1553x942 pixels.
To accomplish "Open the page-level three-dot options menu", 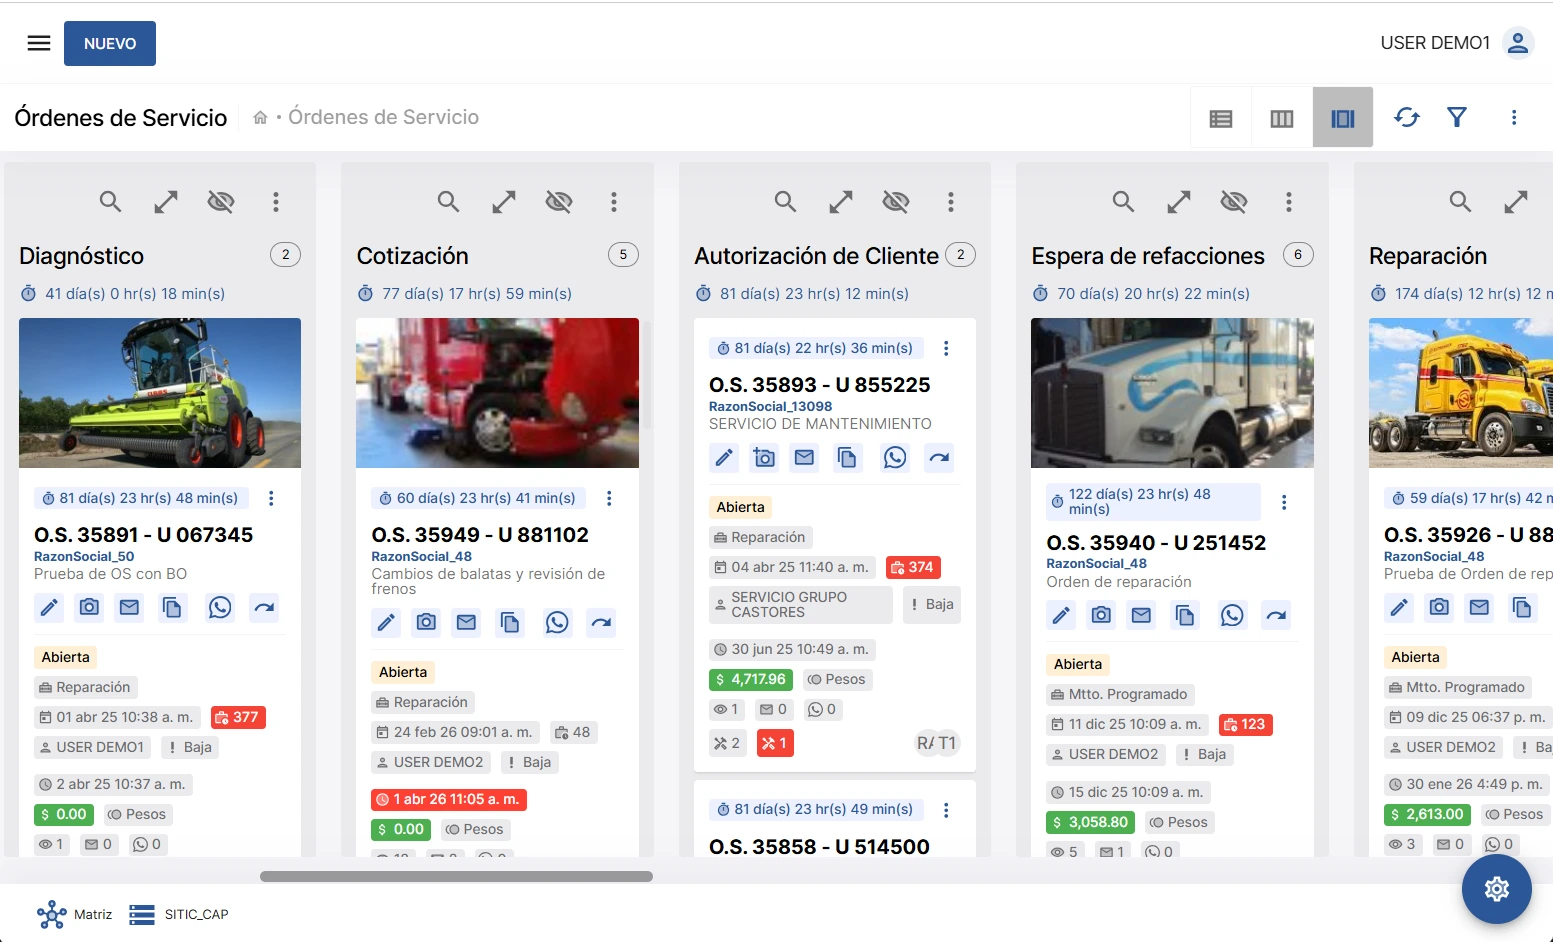I will pyautogui.click(x=1514, y=117).
